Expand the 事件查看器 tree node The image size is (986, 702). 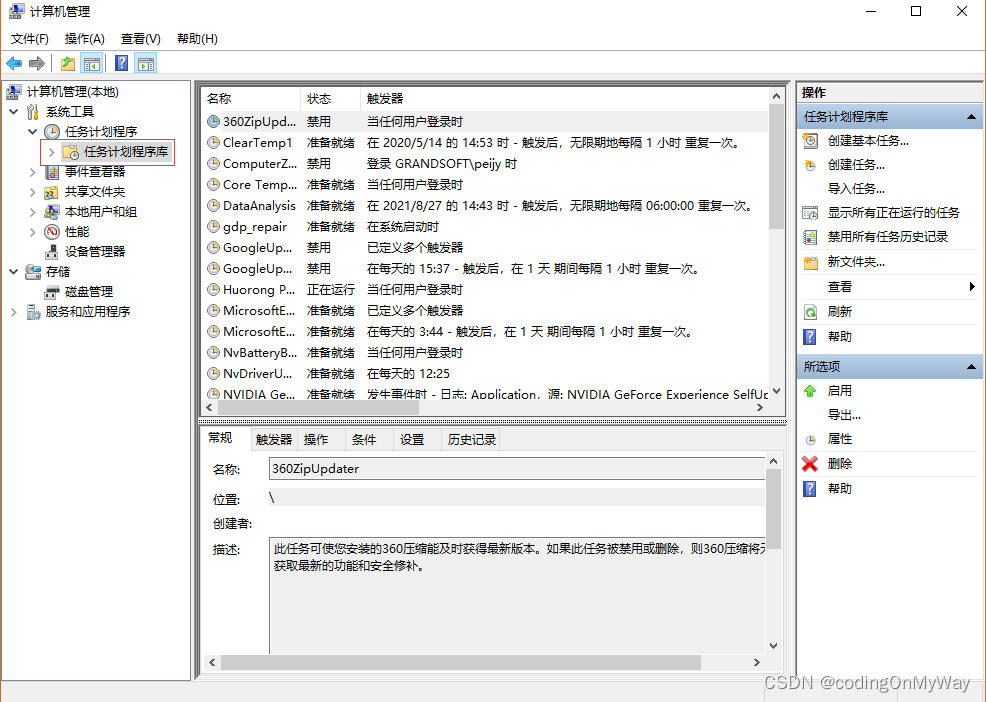click(x=33, y=172)
